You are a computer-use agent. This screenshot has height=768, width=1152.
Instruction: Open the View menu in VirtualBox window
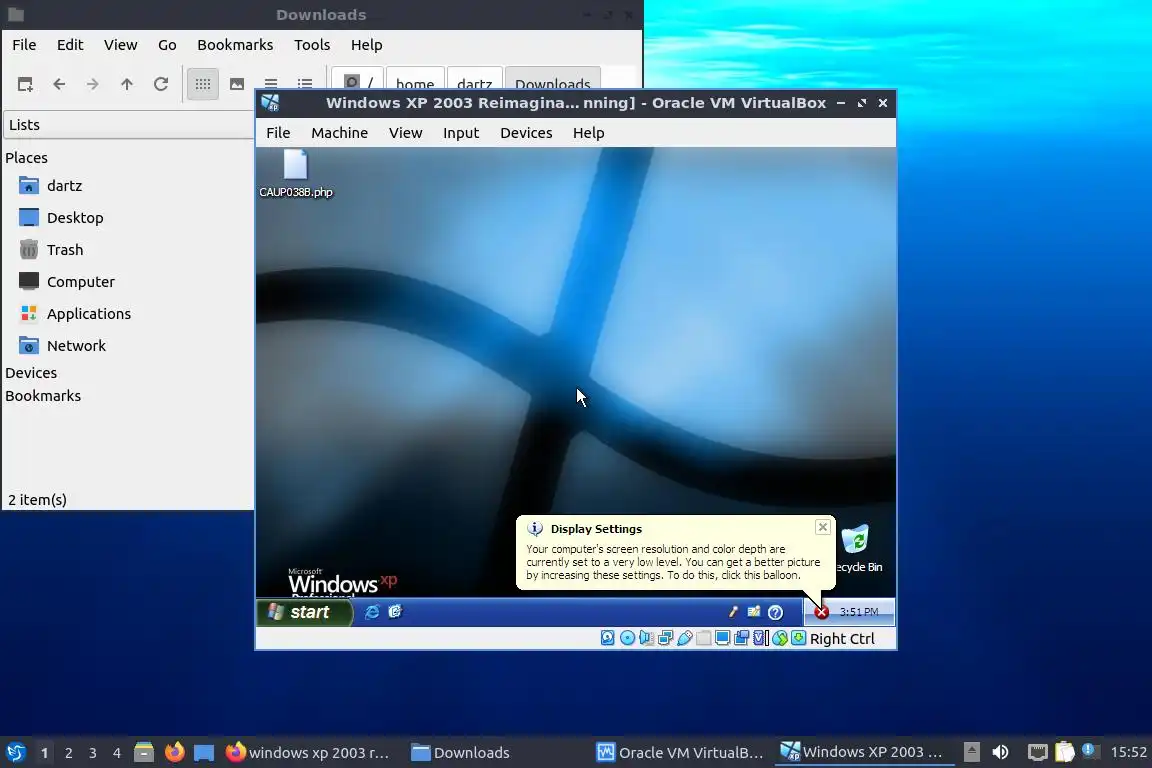(x=406, y=133)
